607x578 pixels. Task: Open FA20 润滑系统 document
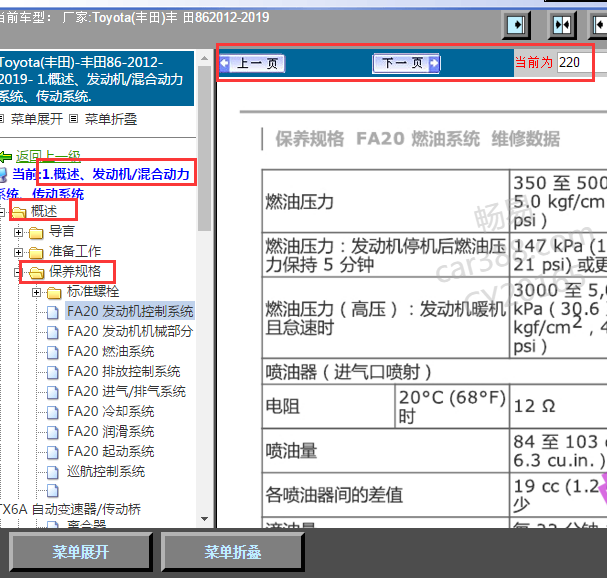coord(111,432)
